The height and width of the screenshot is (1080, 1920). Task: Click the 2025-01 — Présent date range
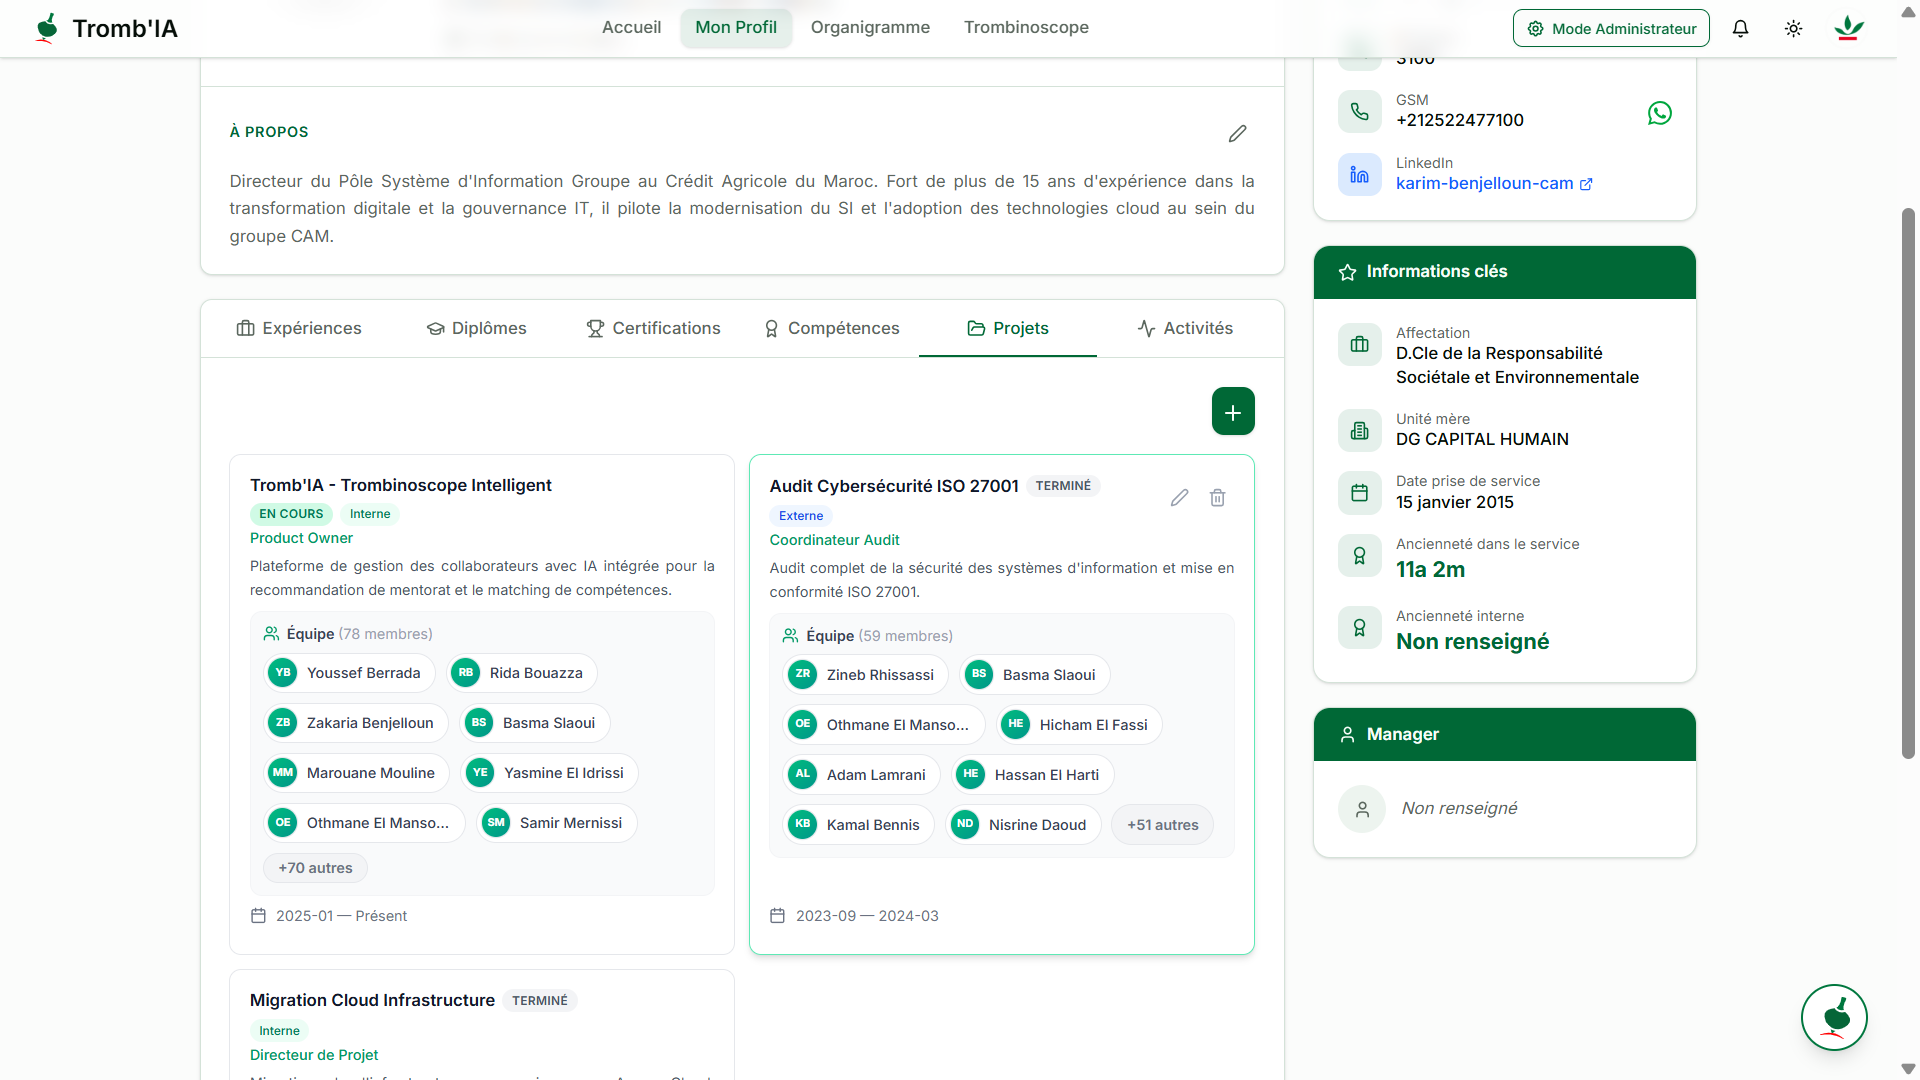click(341, 916)
